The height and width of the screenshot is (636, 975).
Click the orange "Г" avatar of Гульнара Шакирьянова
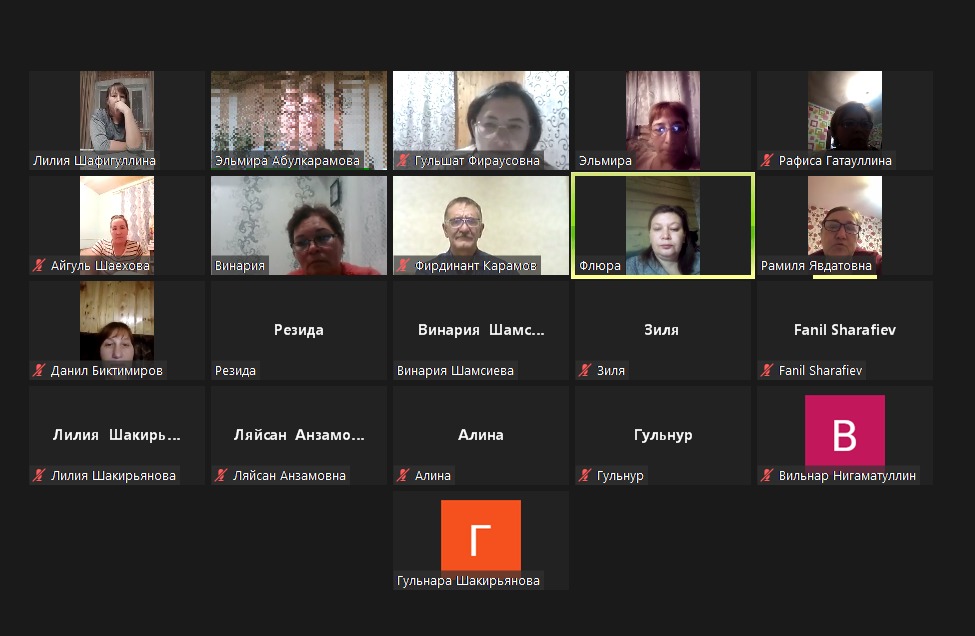tap(481, 536)
